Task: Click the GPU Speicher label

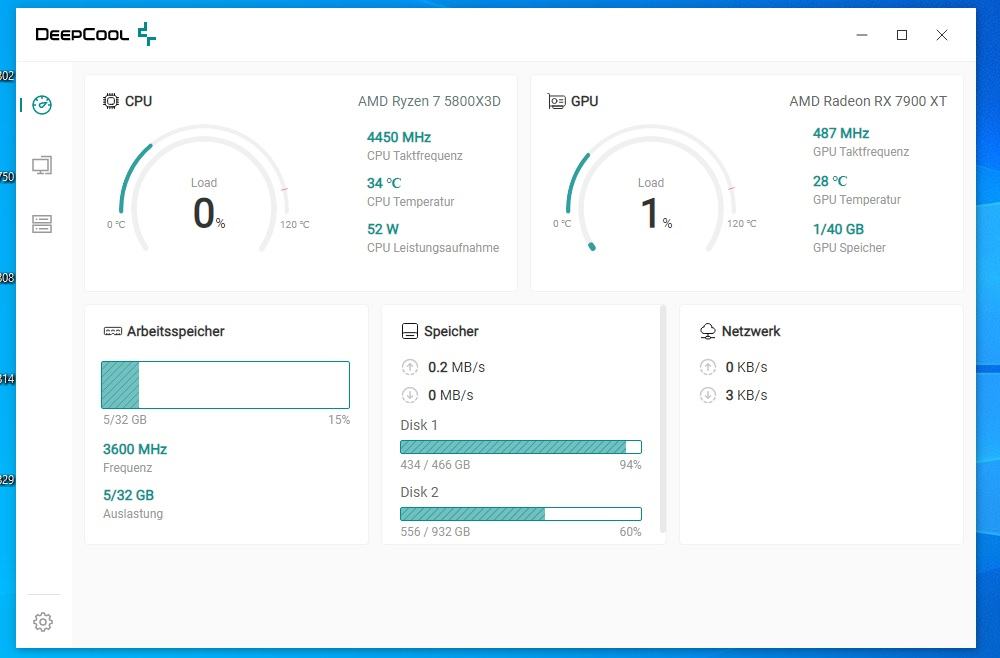Action: tap(849, 247)
